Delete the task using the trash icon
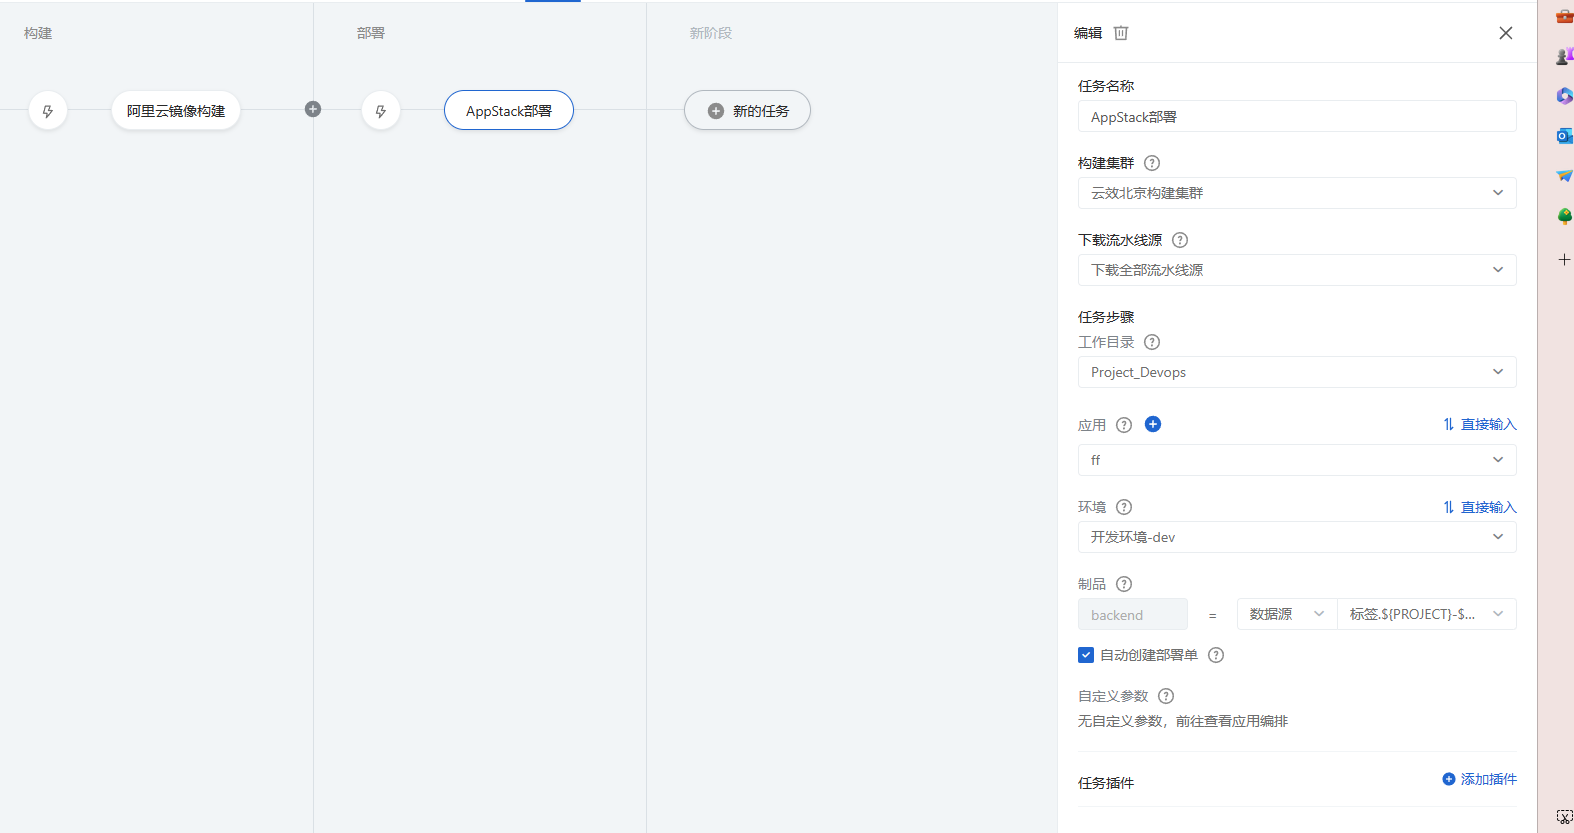This screenshot has width=1574, height=833. (x=1121, y=33)
